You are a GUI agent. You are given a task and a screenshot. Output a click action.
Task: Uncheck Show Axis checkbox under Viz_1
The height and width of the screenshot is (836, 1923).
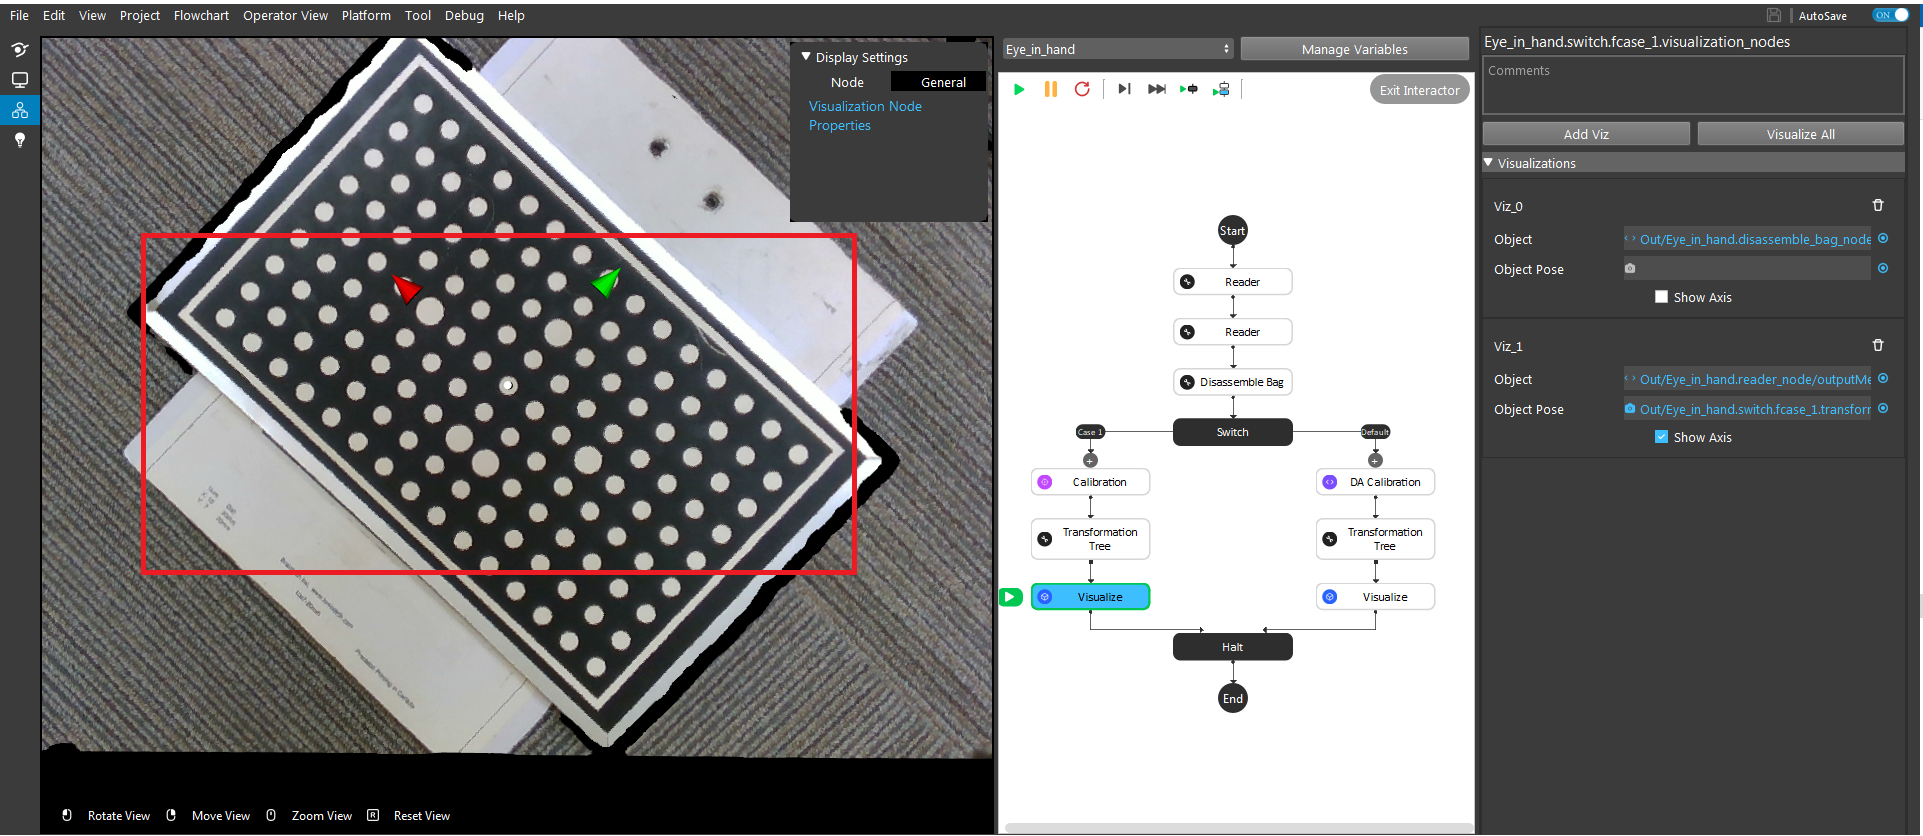1662,437
